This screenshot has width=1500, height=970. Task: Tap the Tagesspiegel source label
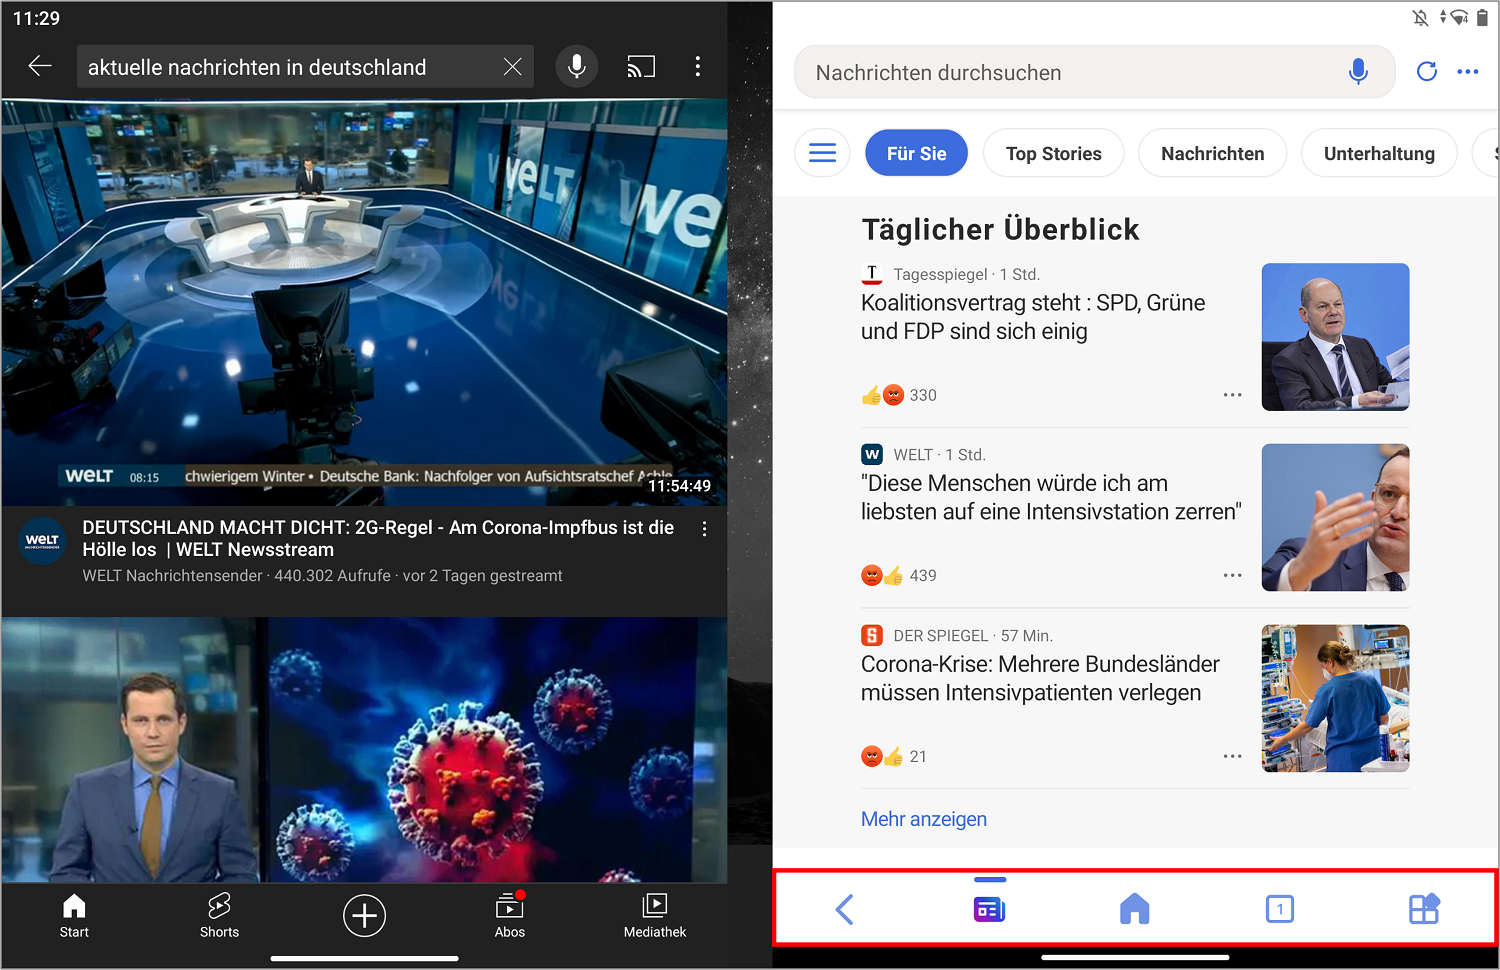(x=940, y=274)
